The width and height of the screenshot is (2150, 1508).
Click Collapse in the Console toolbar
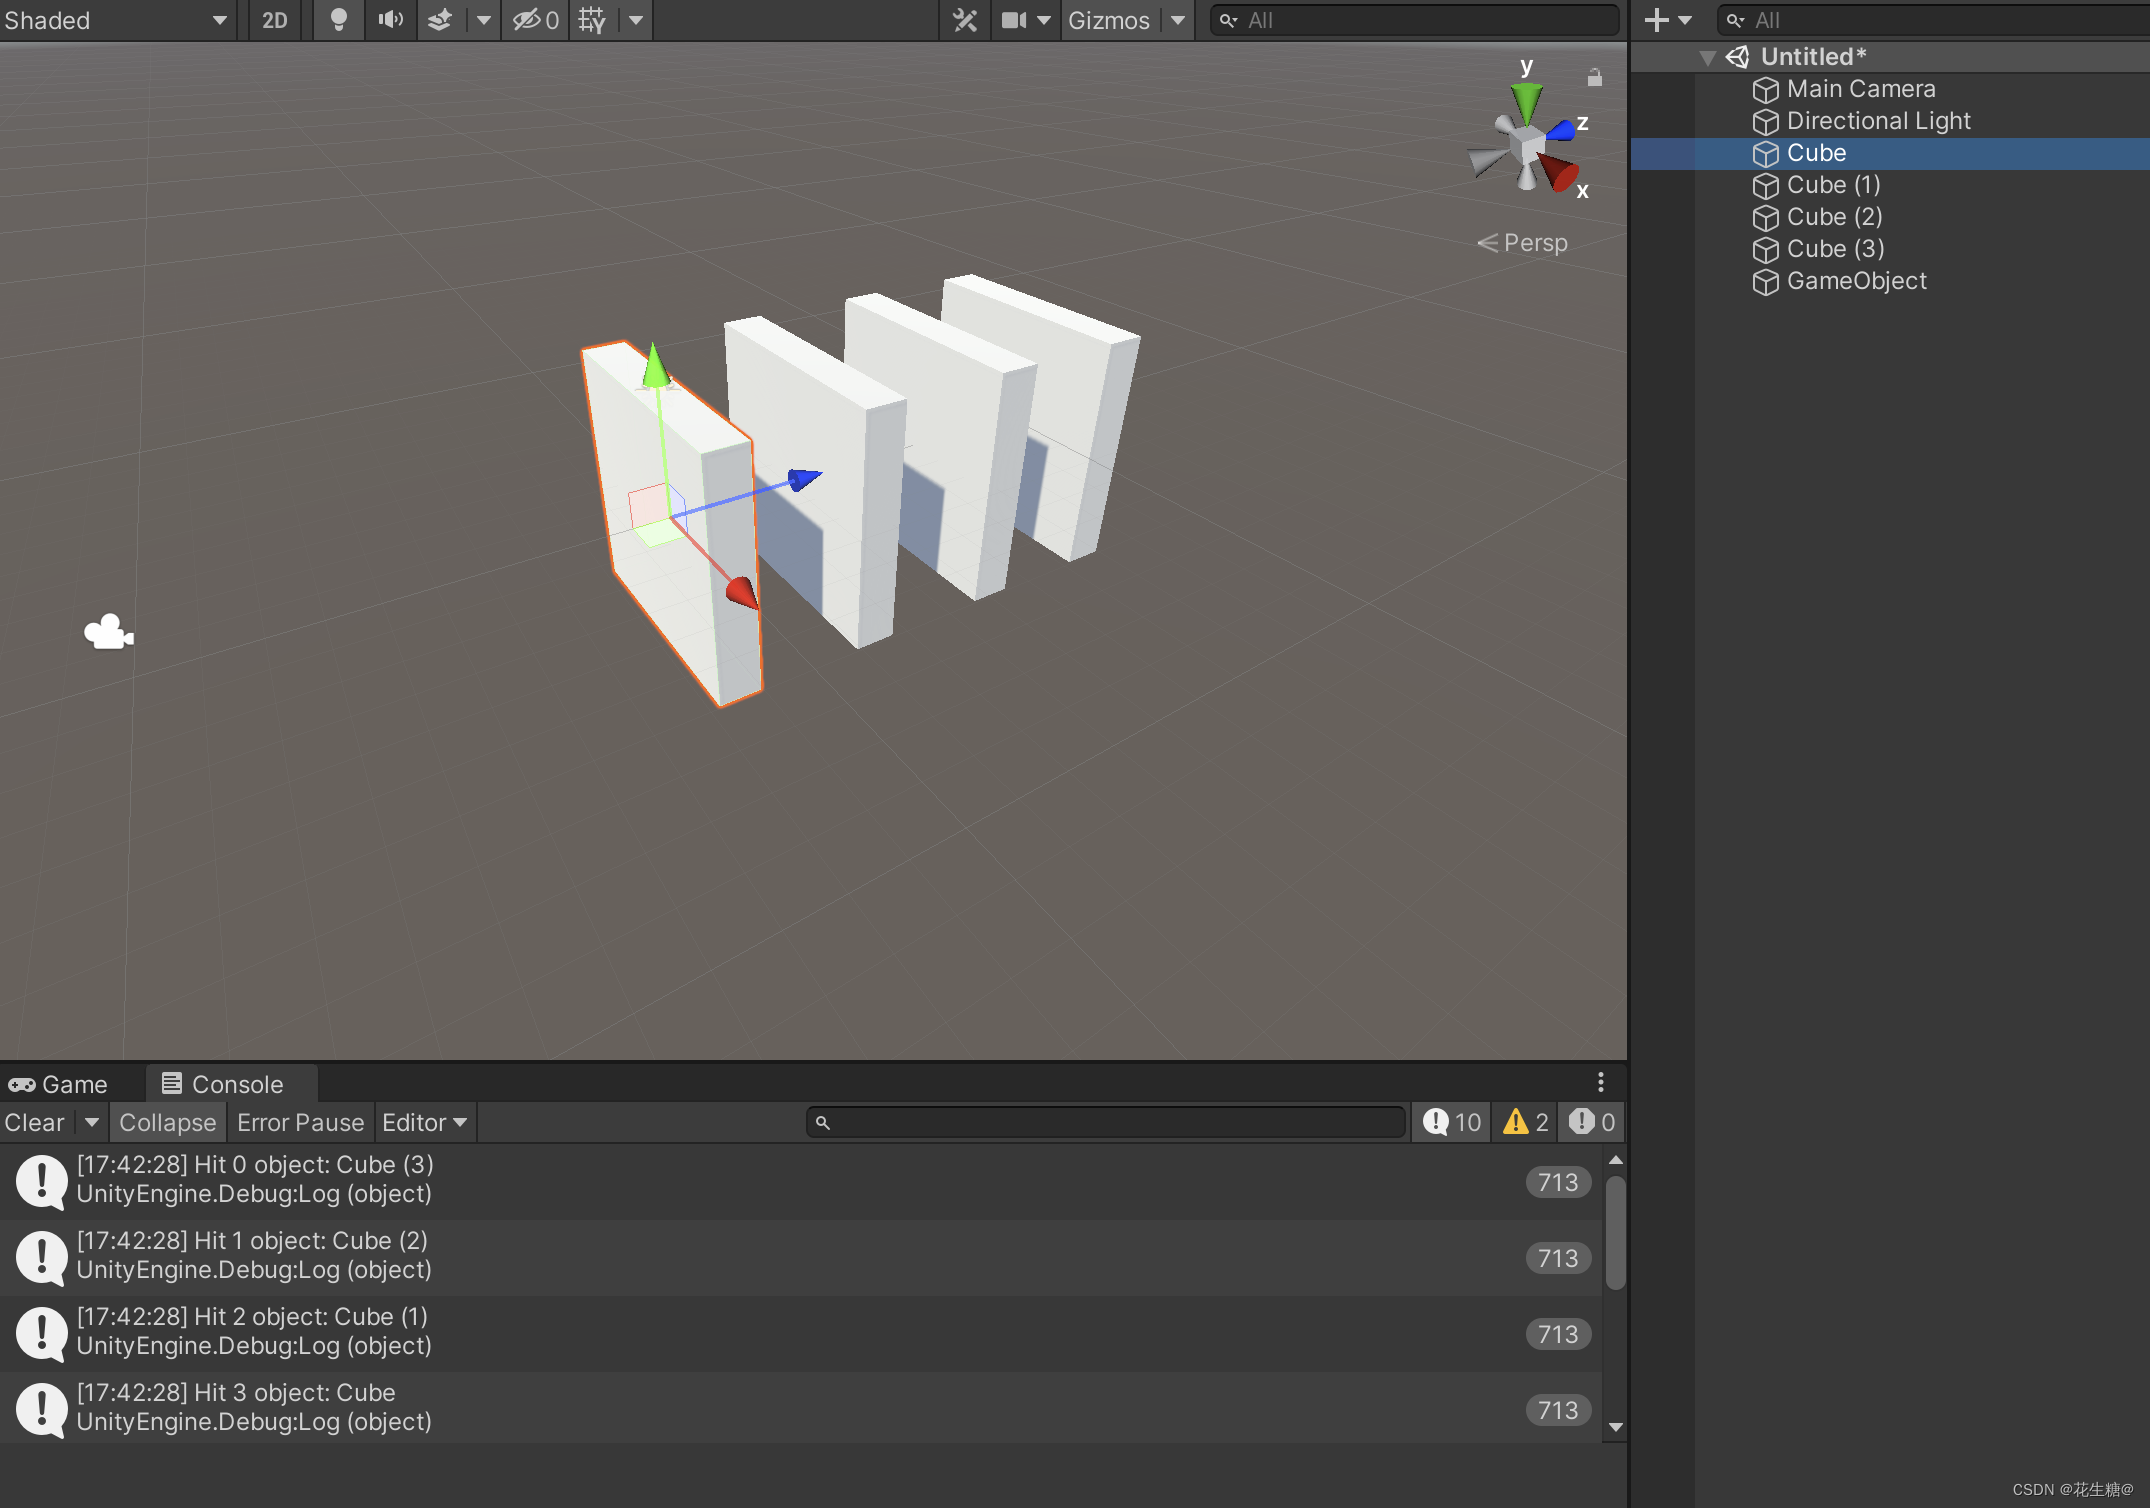pos(167,1122)
